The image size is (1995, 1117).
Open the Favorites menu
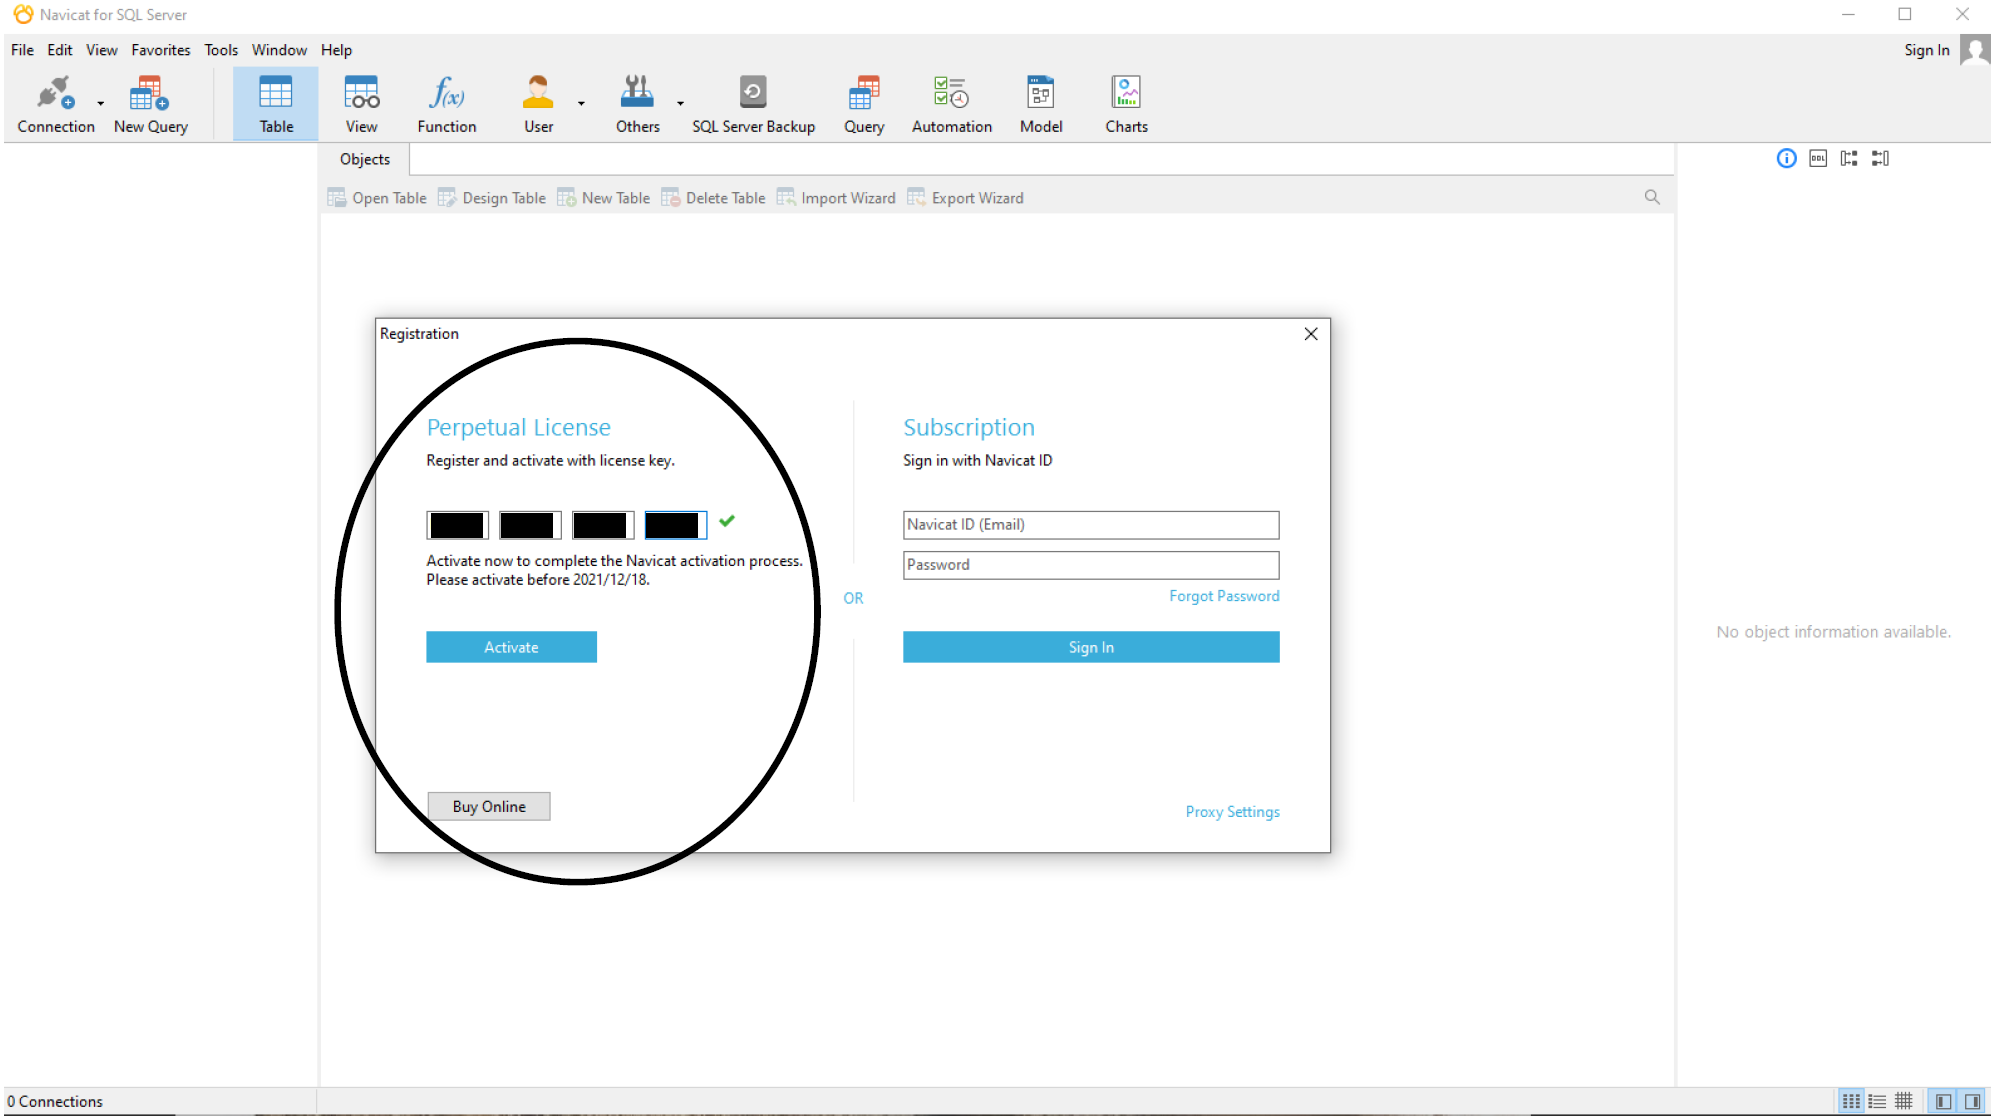pyautogui.click(x=160, y=50)
